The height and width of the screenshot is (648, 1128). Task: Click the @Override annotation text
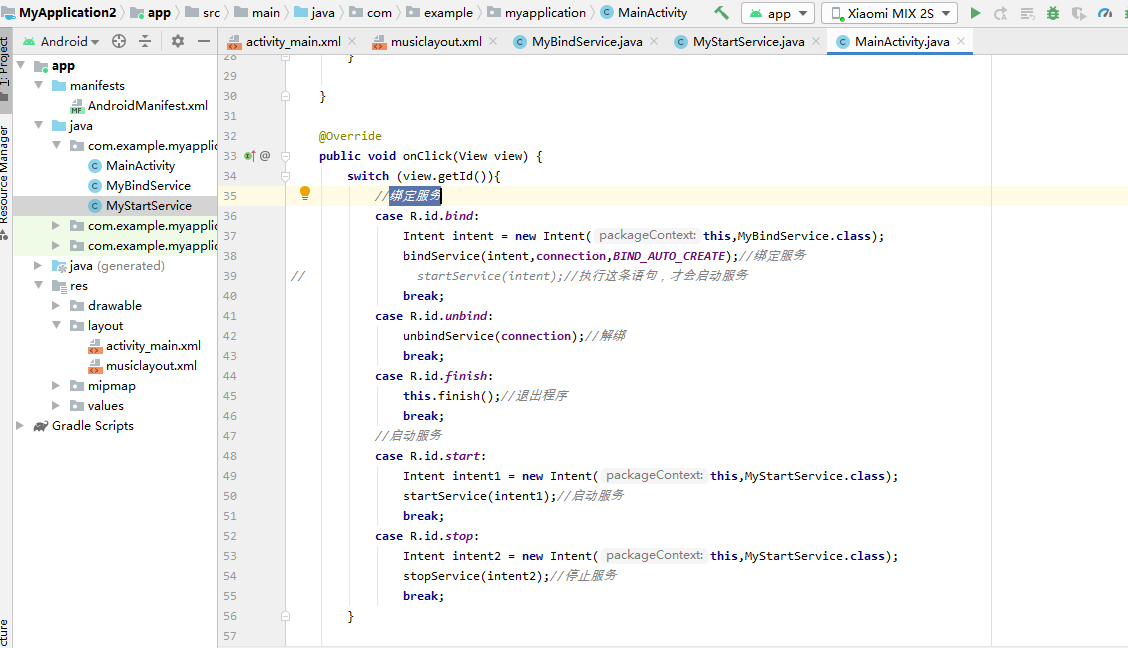[x=350, y=136]
